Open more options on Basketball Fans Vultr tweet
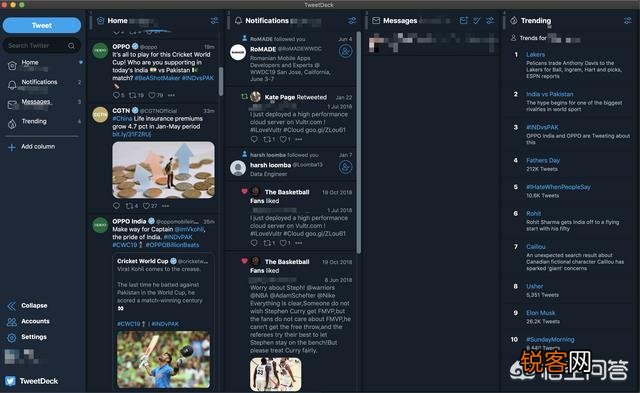The width and height of the screenshot is (640, 393). 299,243
